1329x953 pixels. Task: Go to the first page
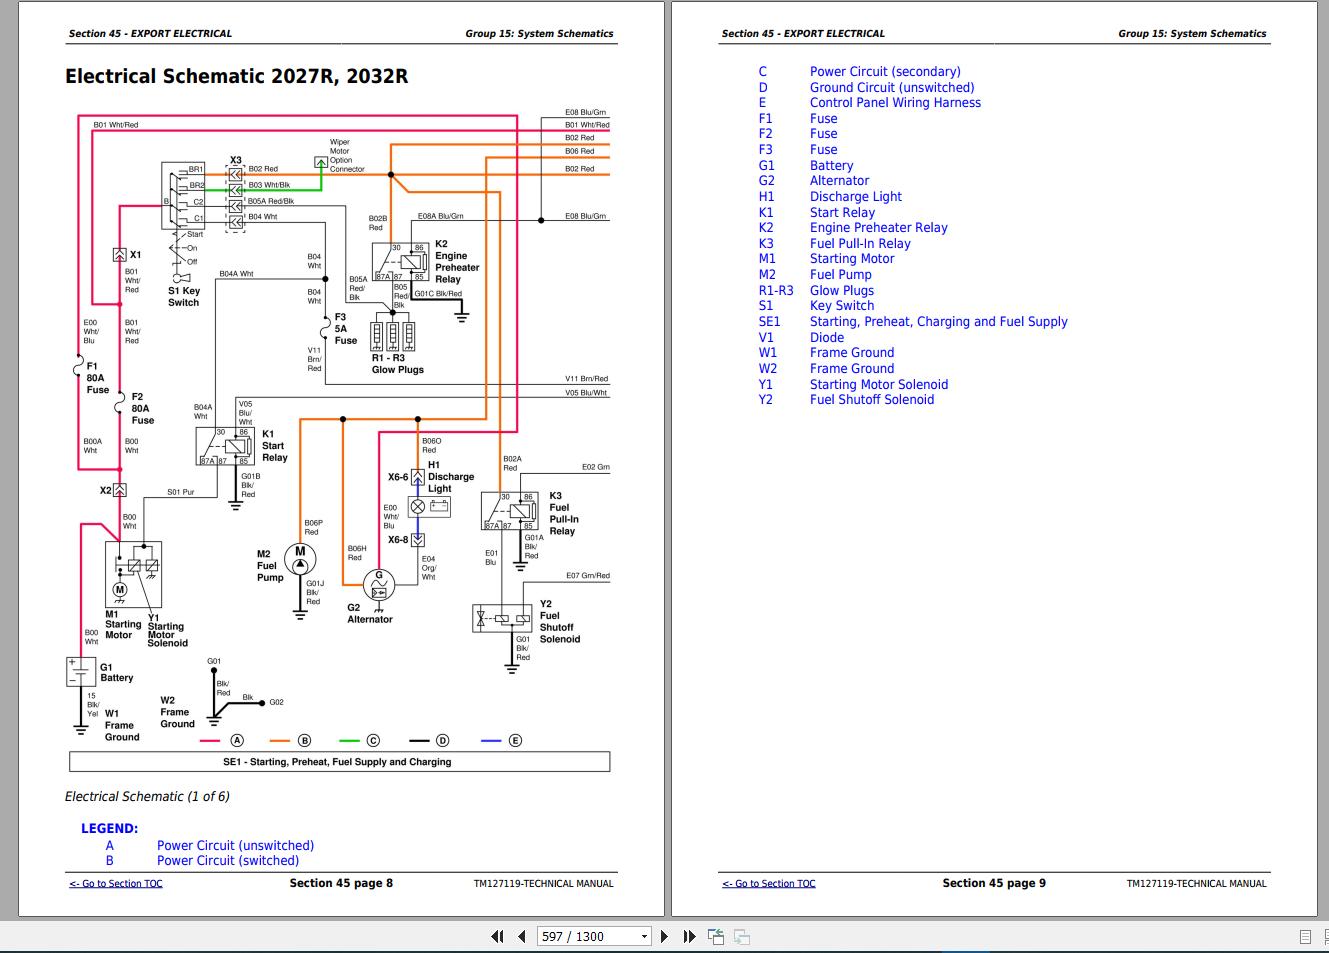point(497,937)
